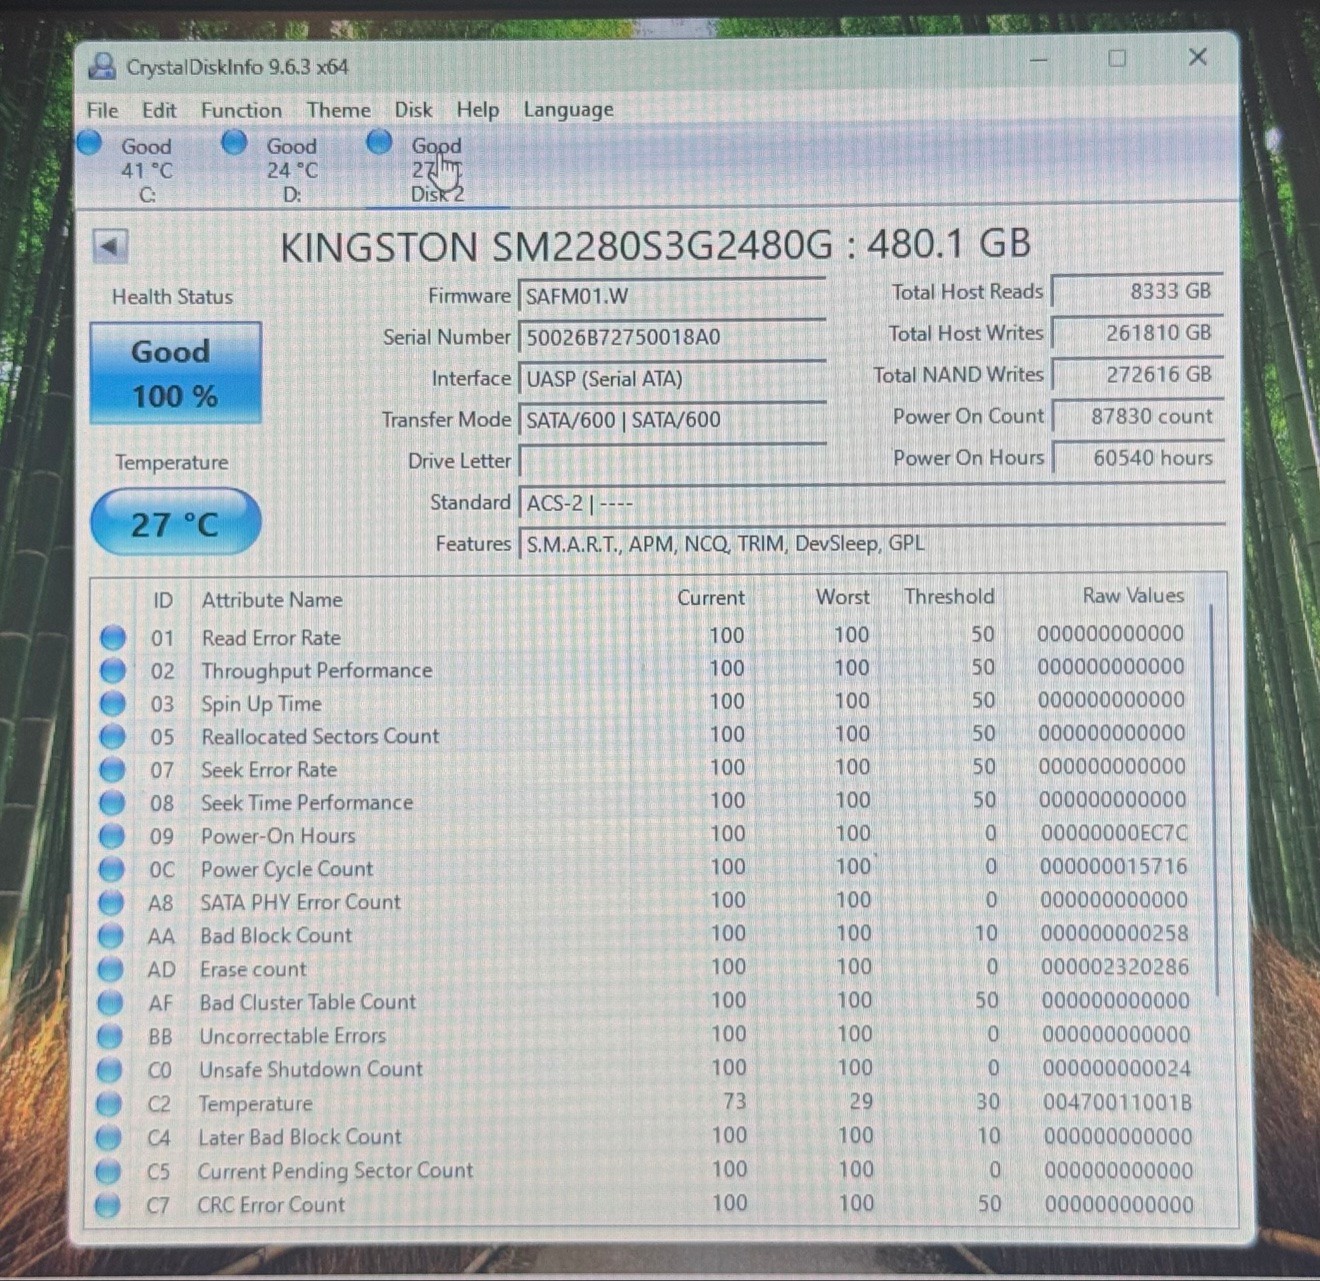Click the status icon for Reallocated Sectors Count
Screen dimensions: 1320x1281
[113, 736]
